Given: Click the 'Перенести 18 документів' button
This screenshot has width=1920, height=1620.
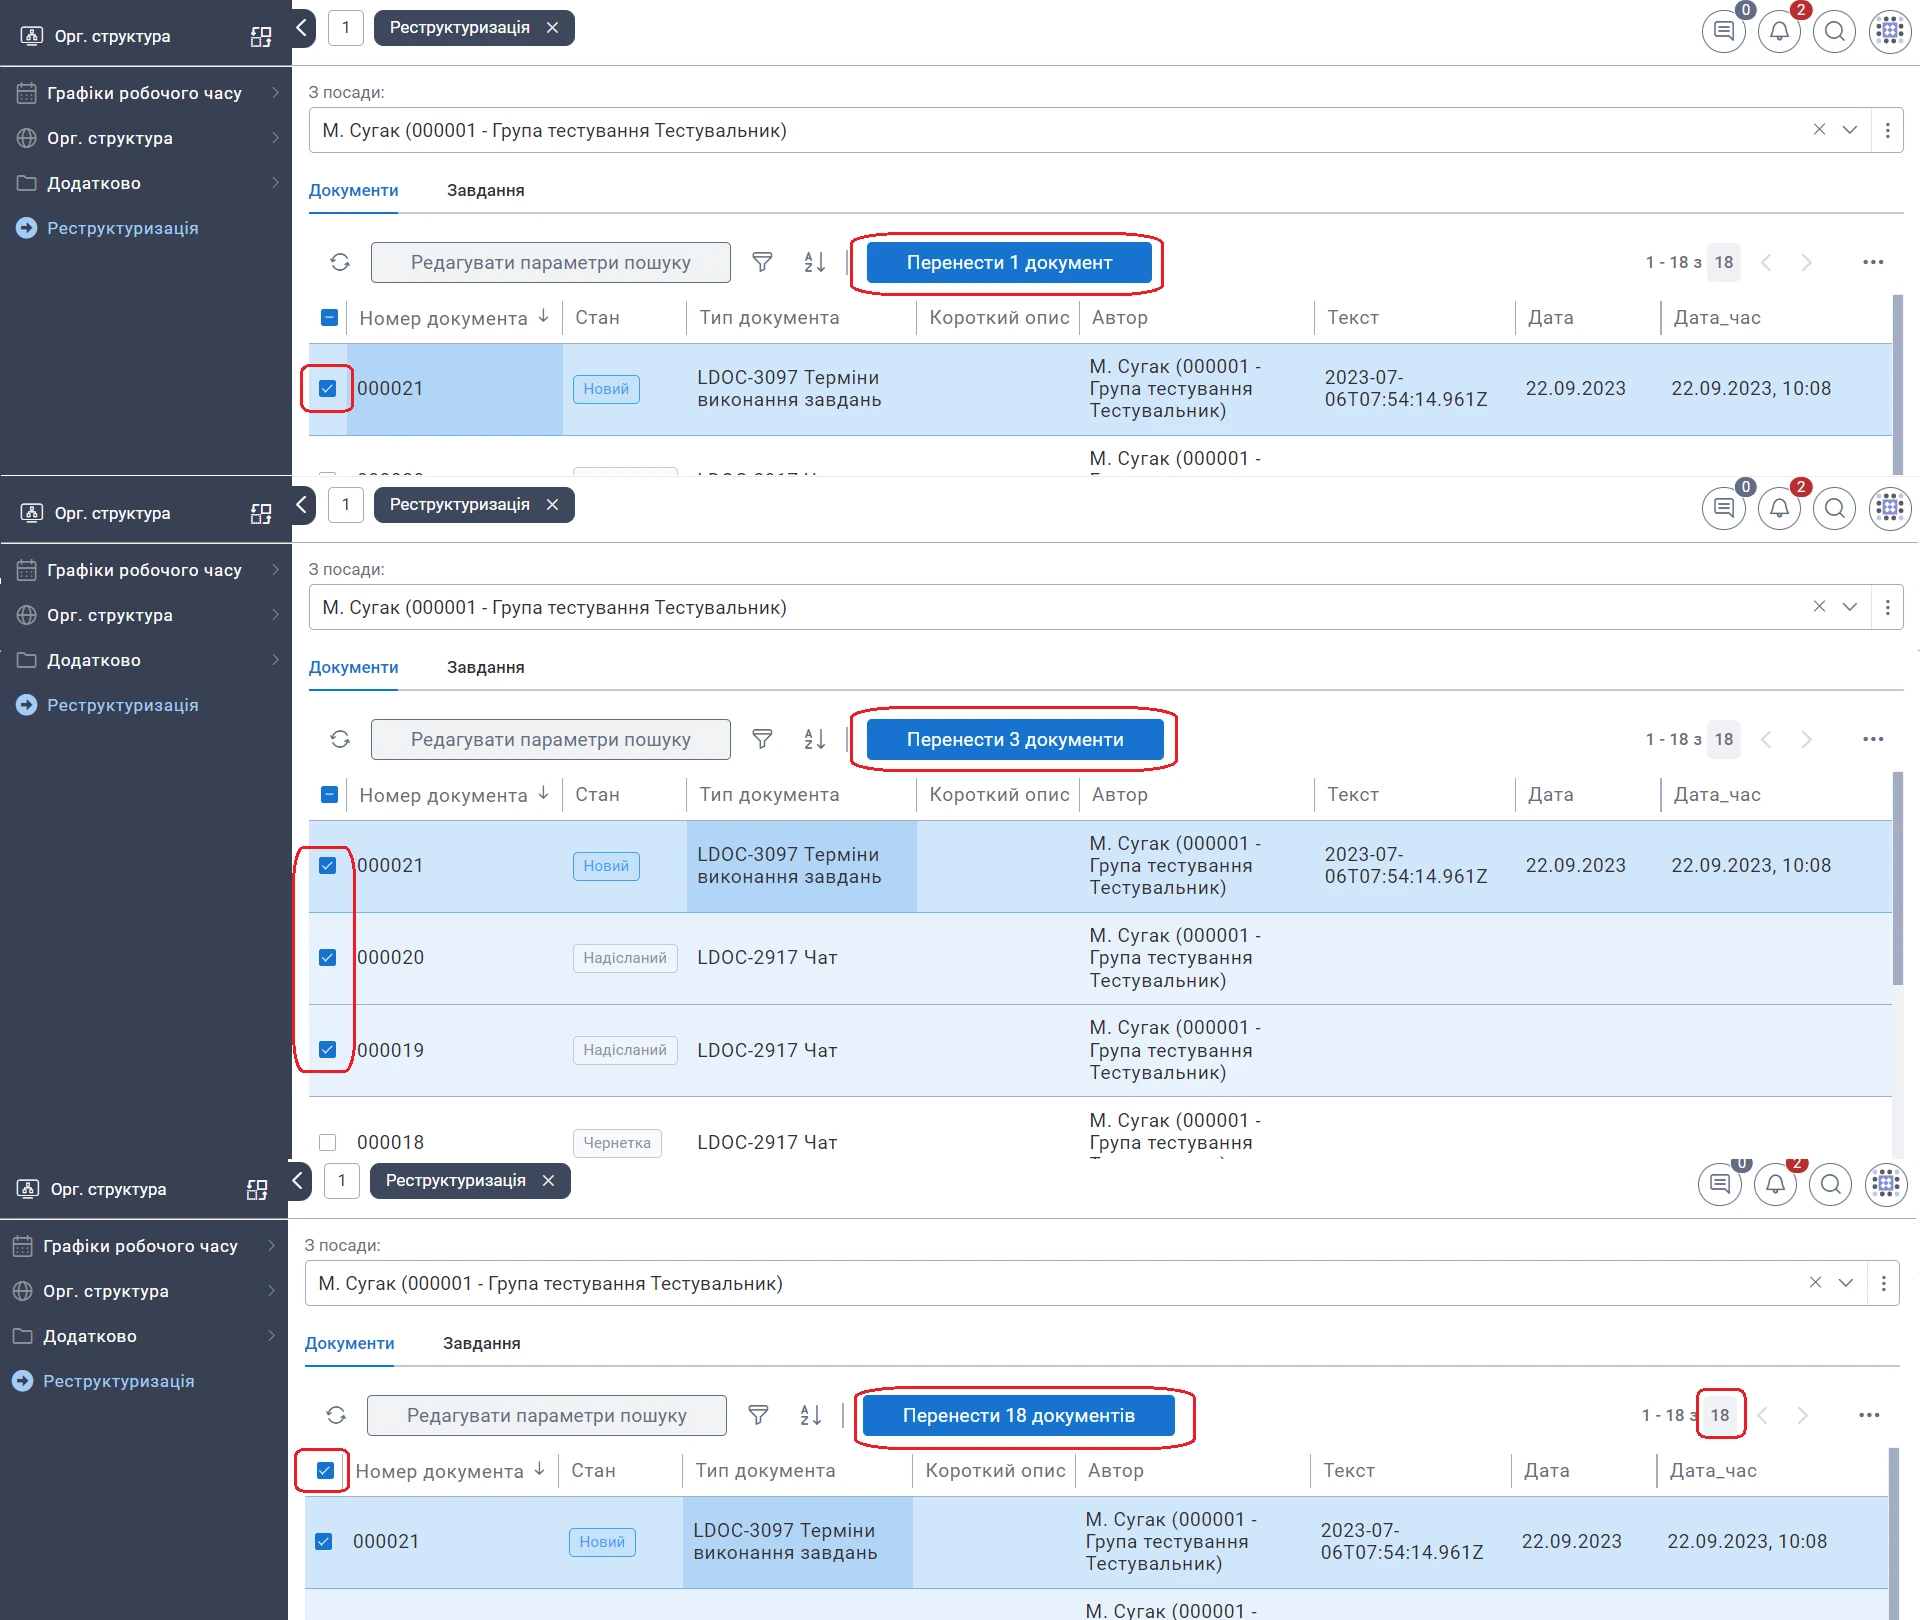Looking at the screenshot, I should (1018, 1416).
